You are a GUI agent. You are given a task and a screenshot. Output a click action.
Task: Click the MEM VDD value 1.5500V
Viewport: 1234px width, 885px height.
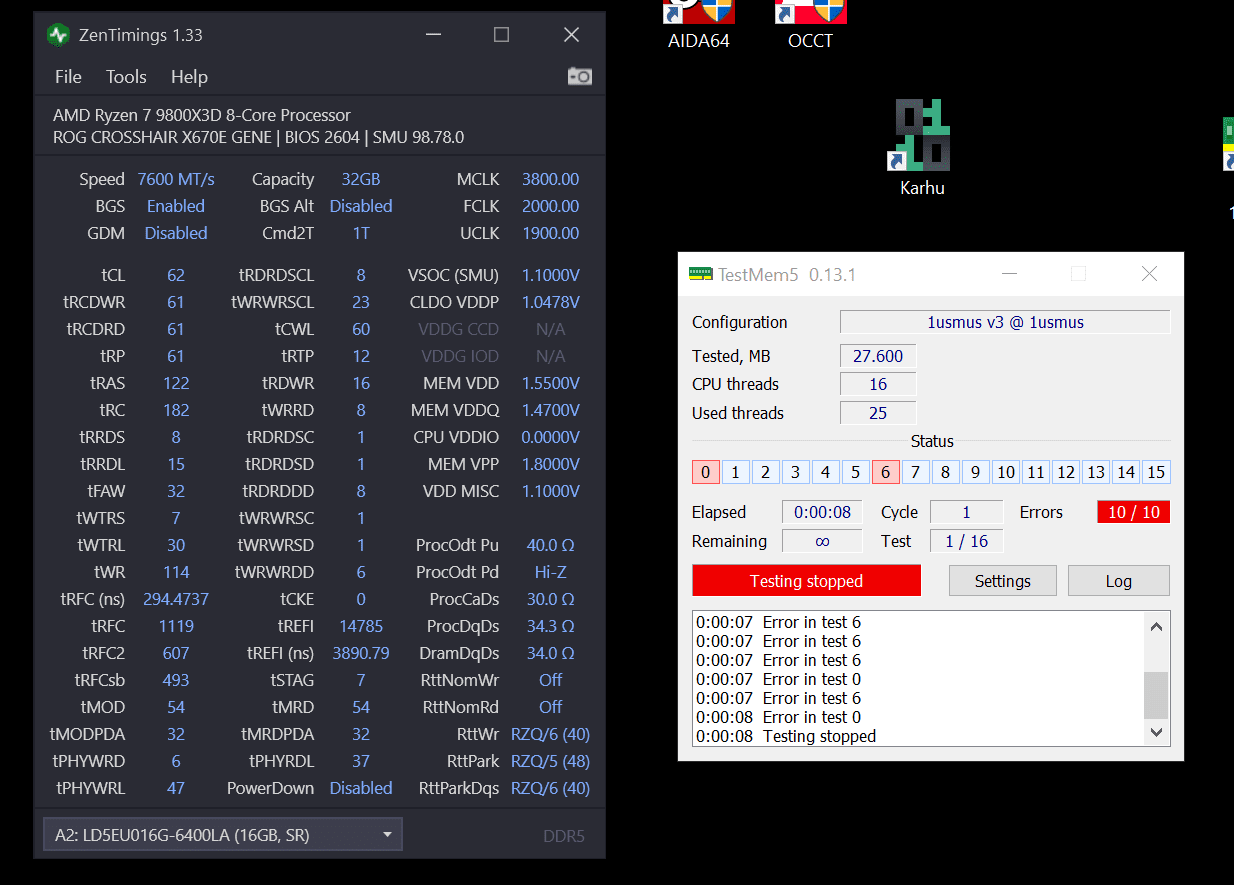tap(551, 383)
